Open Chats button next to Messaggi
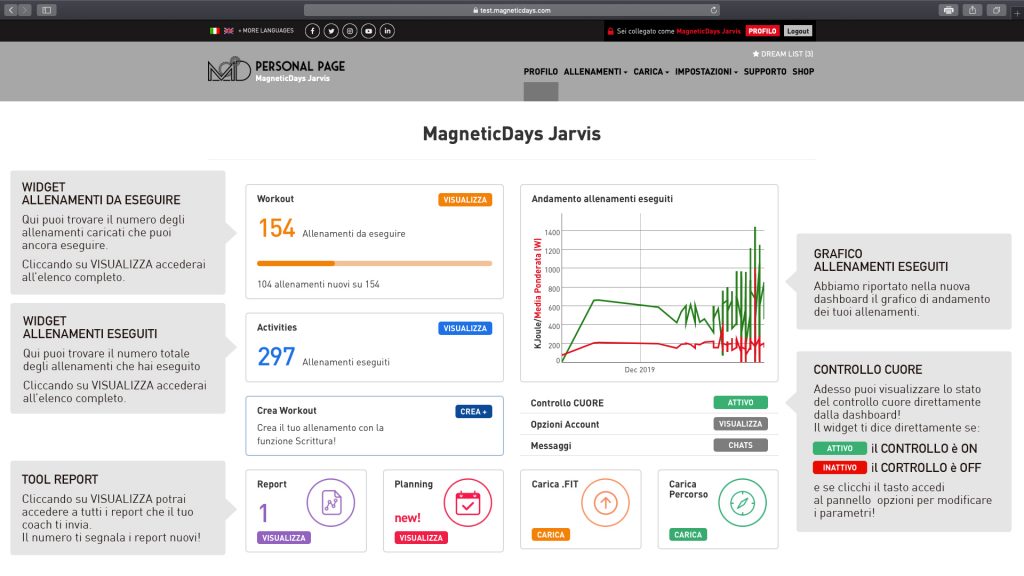 (741, 445)
